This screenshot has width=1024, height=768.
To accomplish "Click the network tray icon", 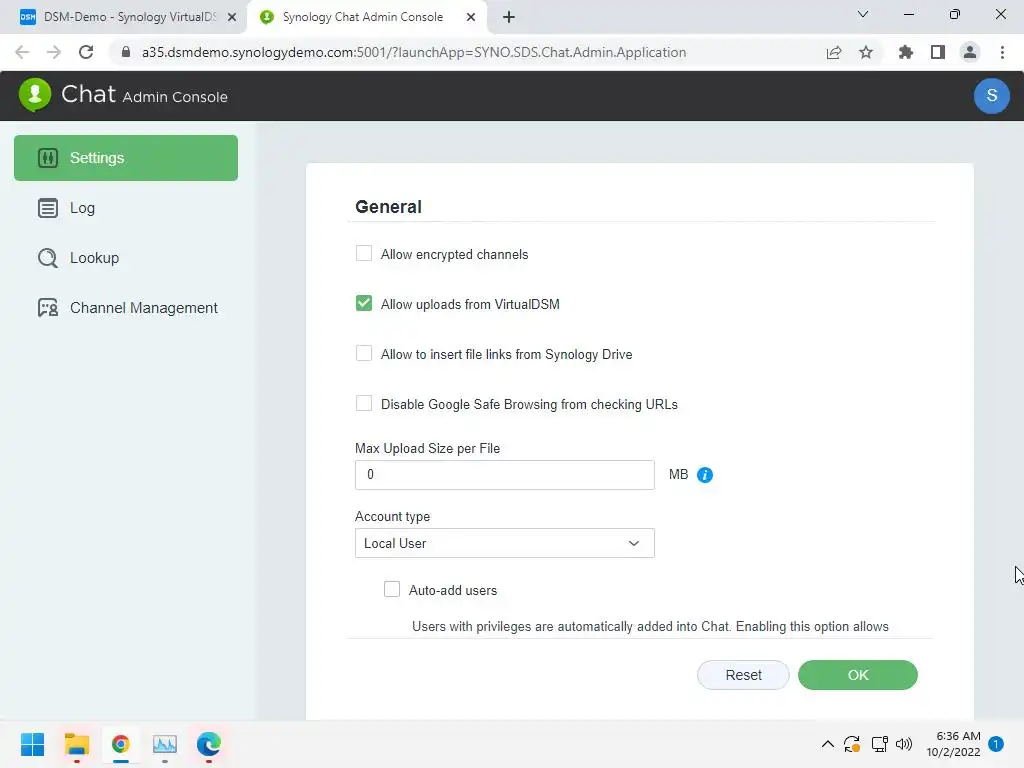I will pyautogui.click(x=879, y=744).
